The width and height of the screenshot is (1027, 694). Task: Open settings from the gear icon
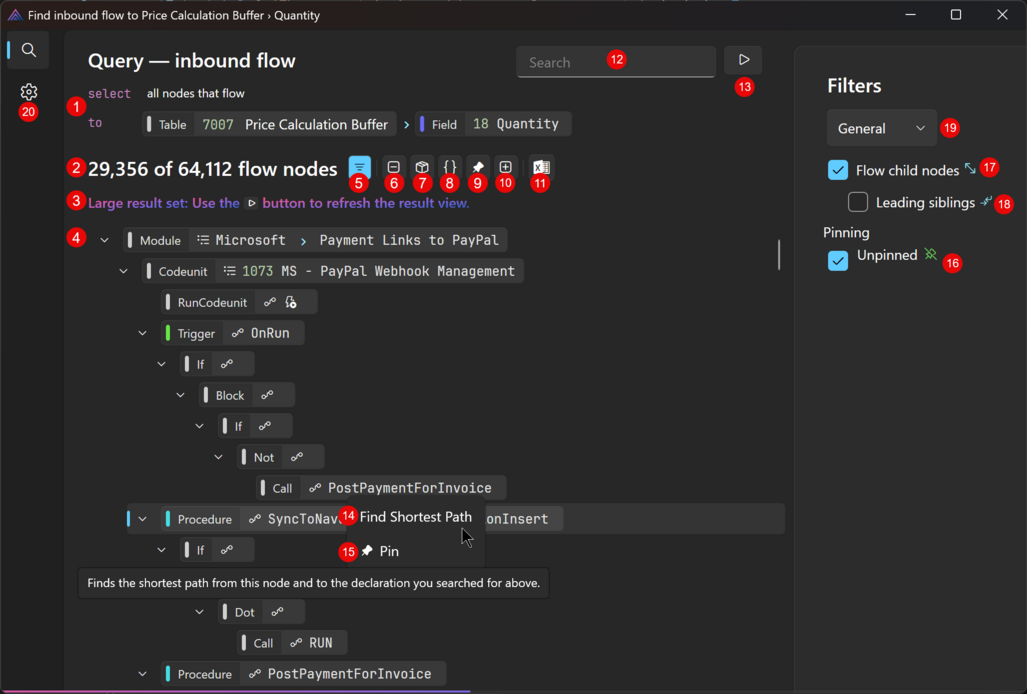coord(29,92)
